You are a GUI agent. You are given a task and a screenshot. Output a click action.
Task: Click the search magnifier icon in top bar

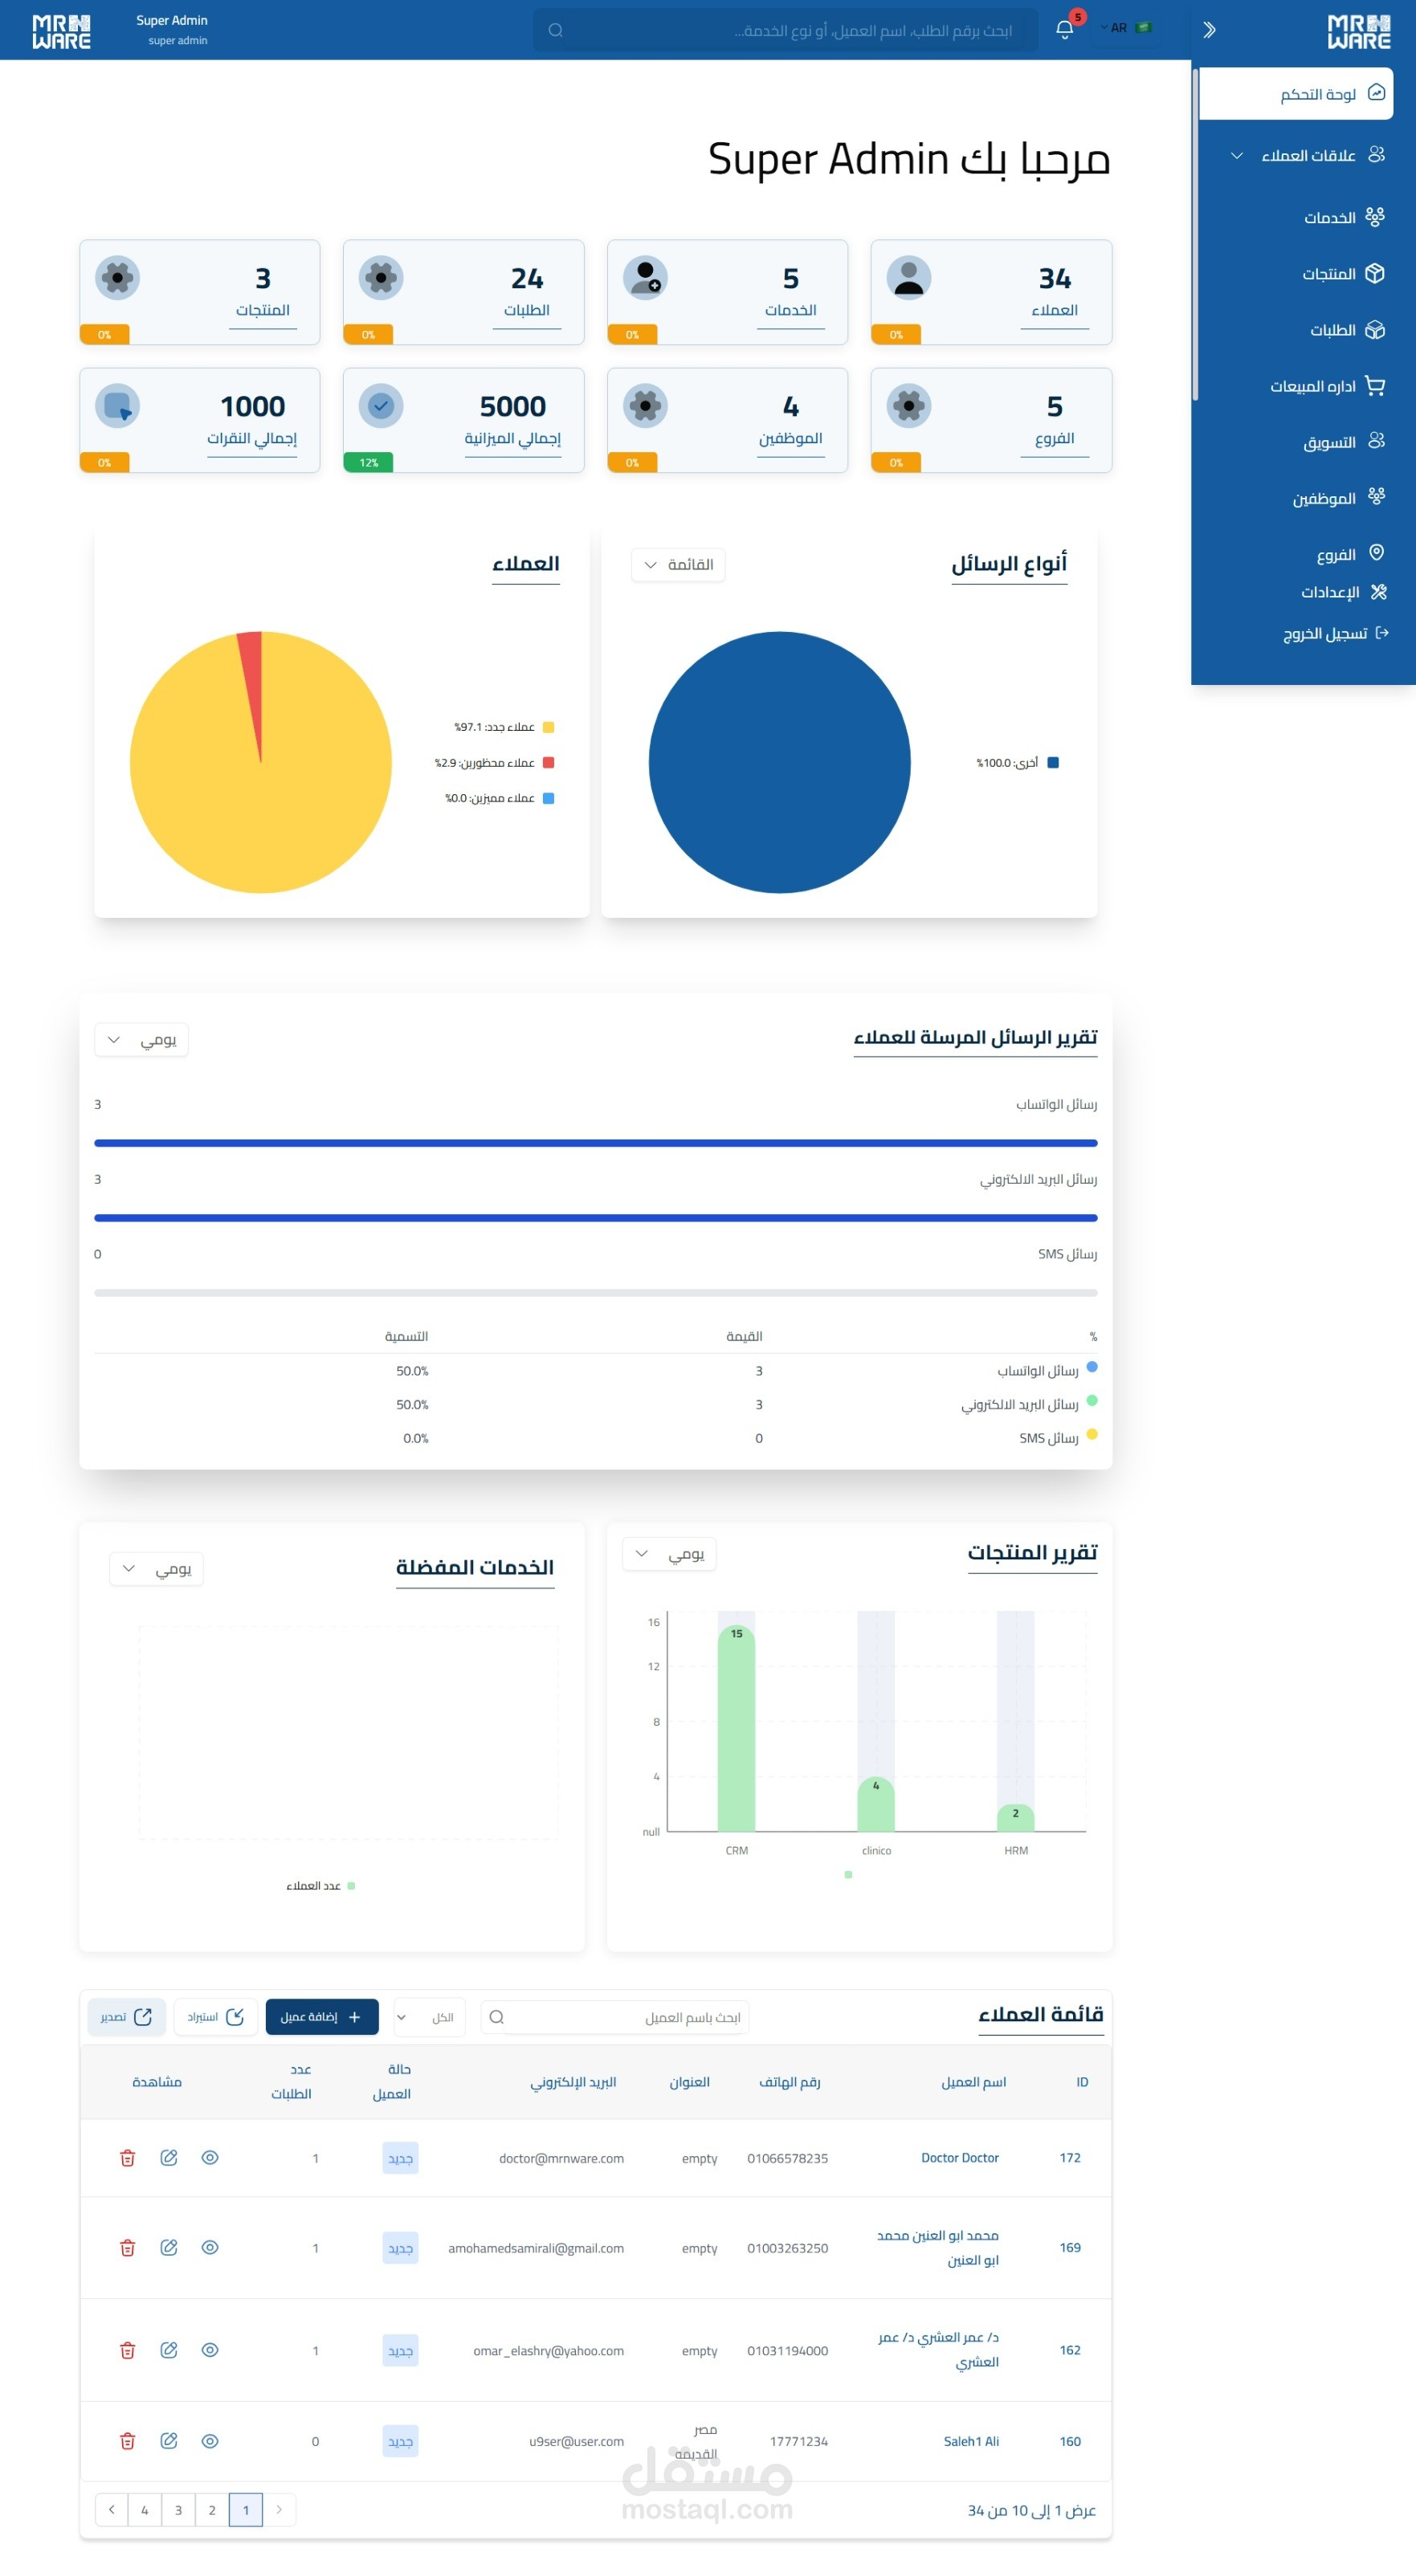tap(556, 30)
